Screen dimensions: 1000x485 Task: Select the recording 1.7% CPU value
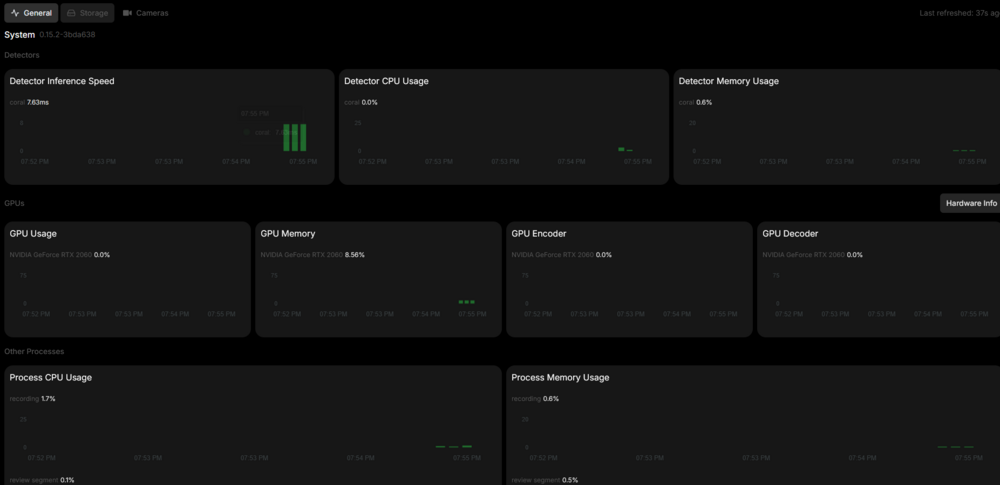point(33,398)
